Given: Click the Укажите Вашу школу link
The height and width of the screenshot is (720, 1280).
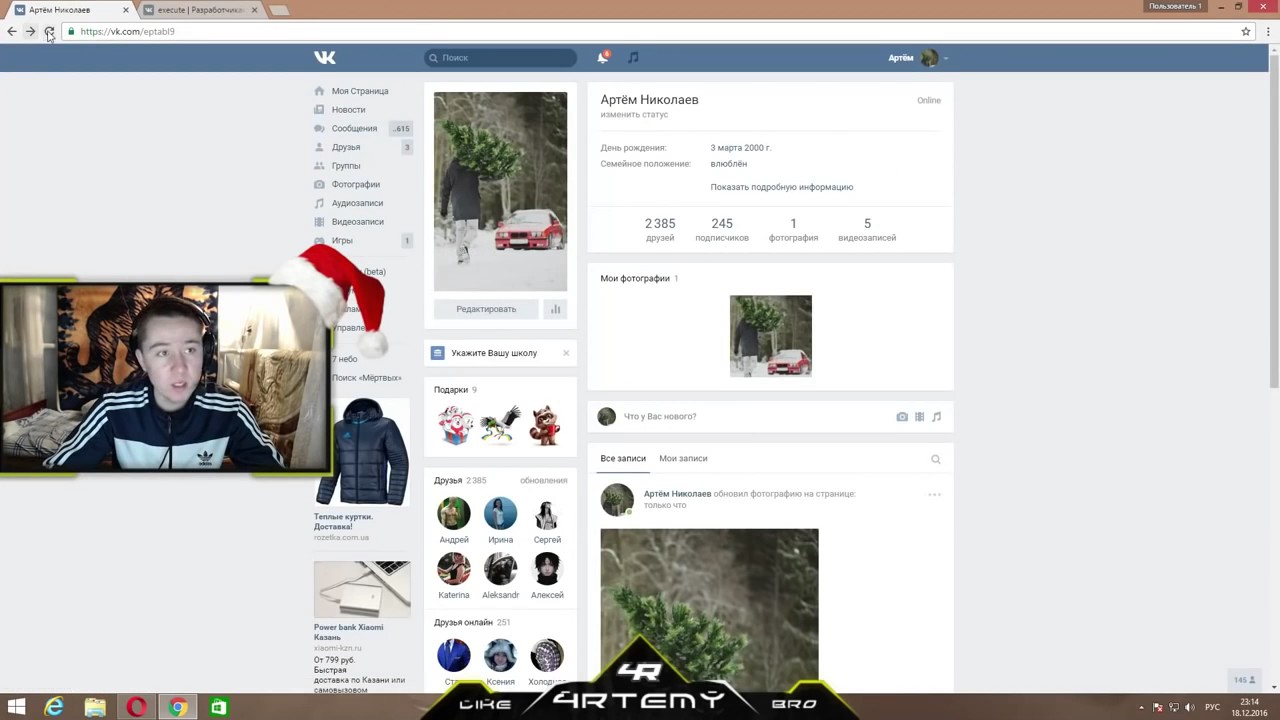Looking at the screenshot, I should pyautogui.click(x=494, y=353).
